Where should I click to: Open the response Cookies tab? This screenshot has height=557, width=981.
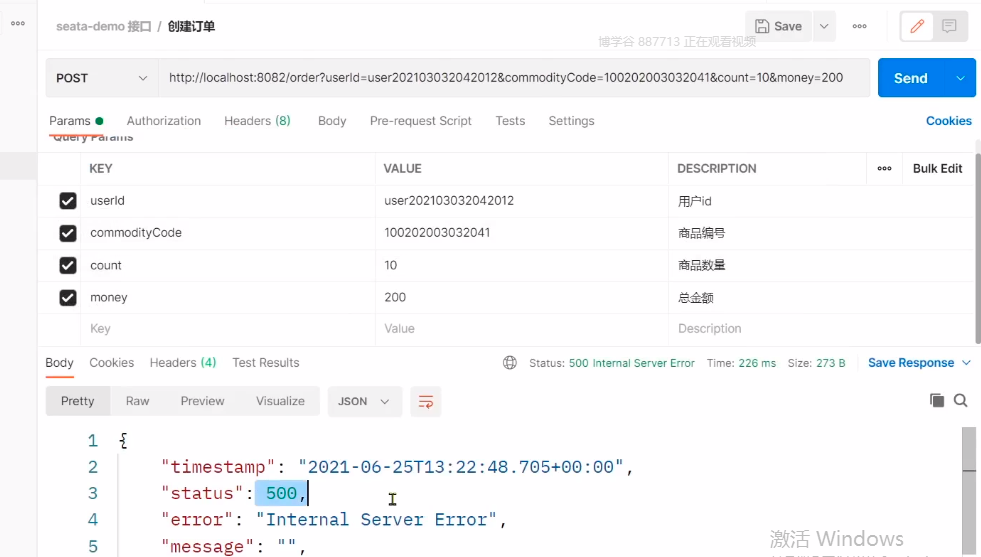(x=111, y=363)
